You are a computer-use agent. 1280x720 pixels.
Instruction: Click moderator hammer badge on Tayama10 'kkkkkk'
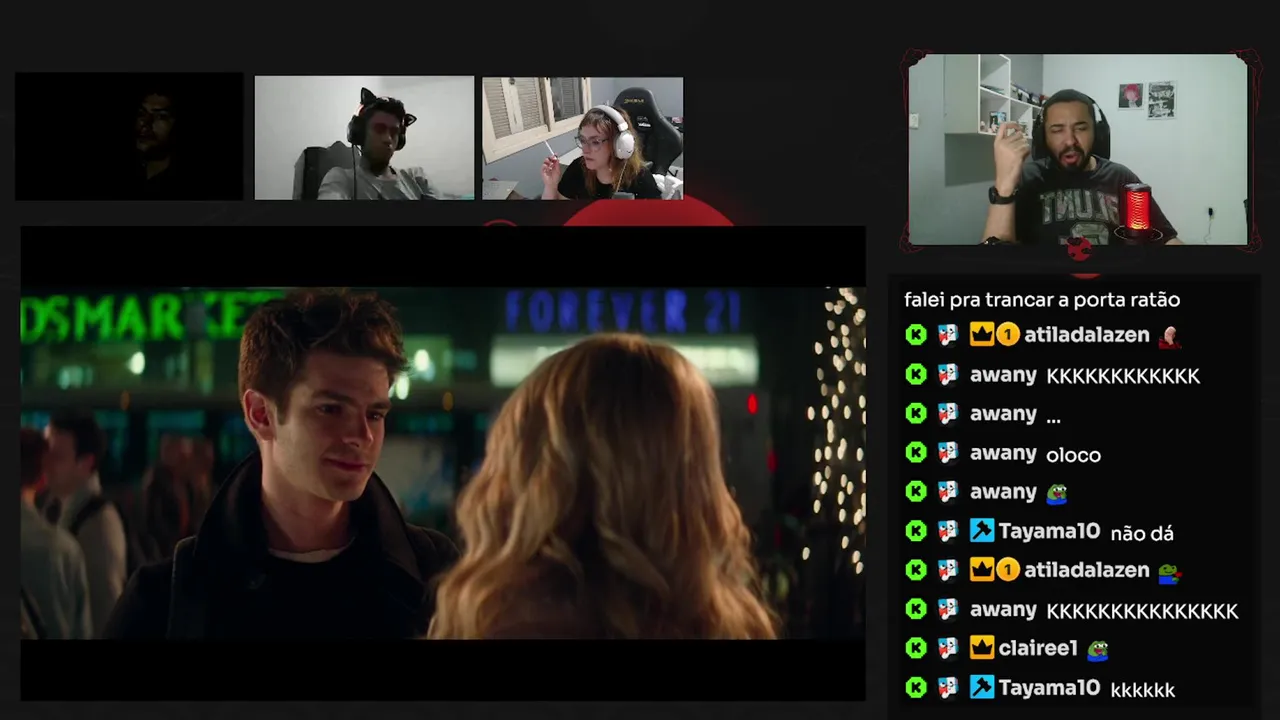coord(982,687)
